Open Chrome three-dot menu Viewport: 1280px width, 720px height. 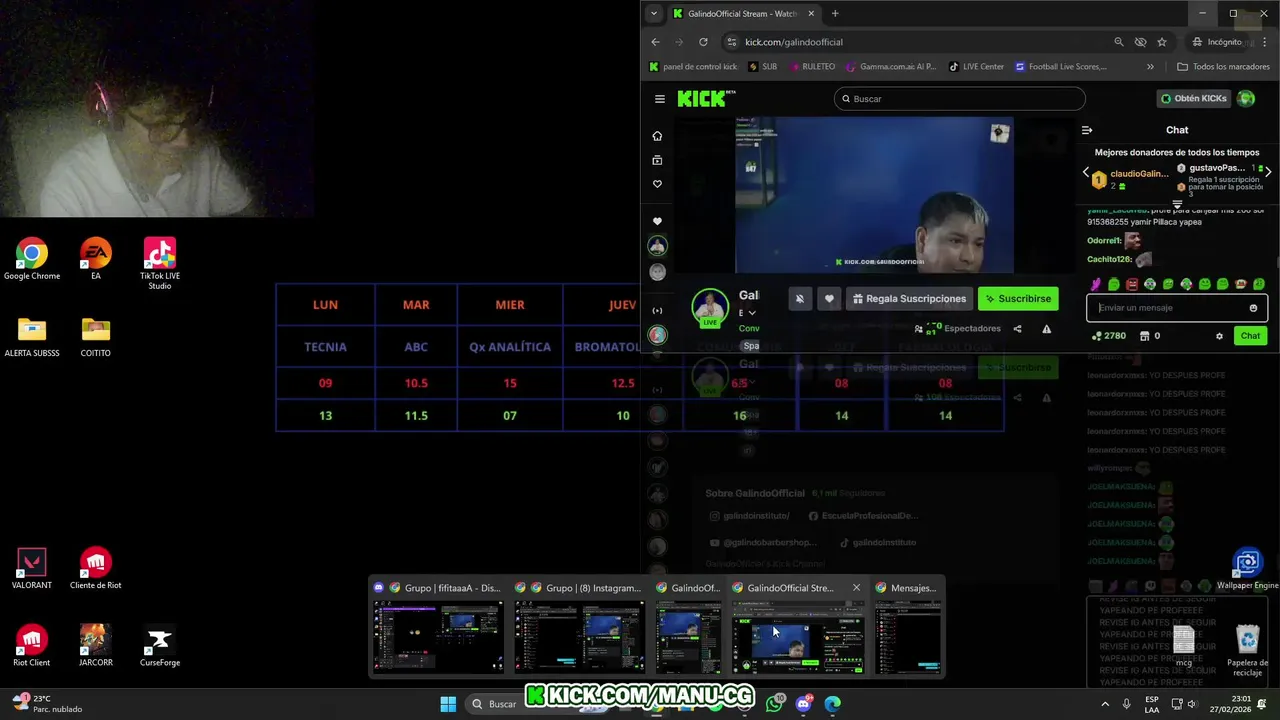pyautogui.click(x=1265, y=42)
